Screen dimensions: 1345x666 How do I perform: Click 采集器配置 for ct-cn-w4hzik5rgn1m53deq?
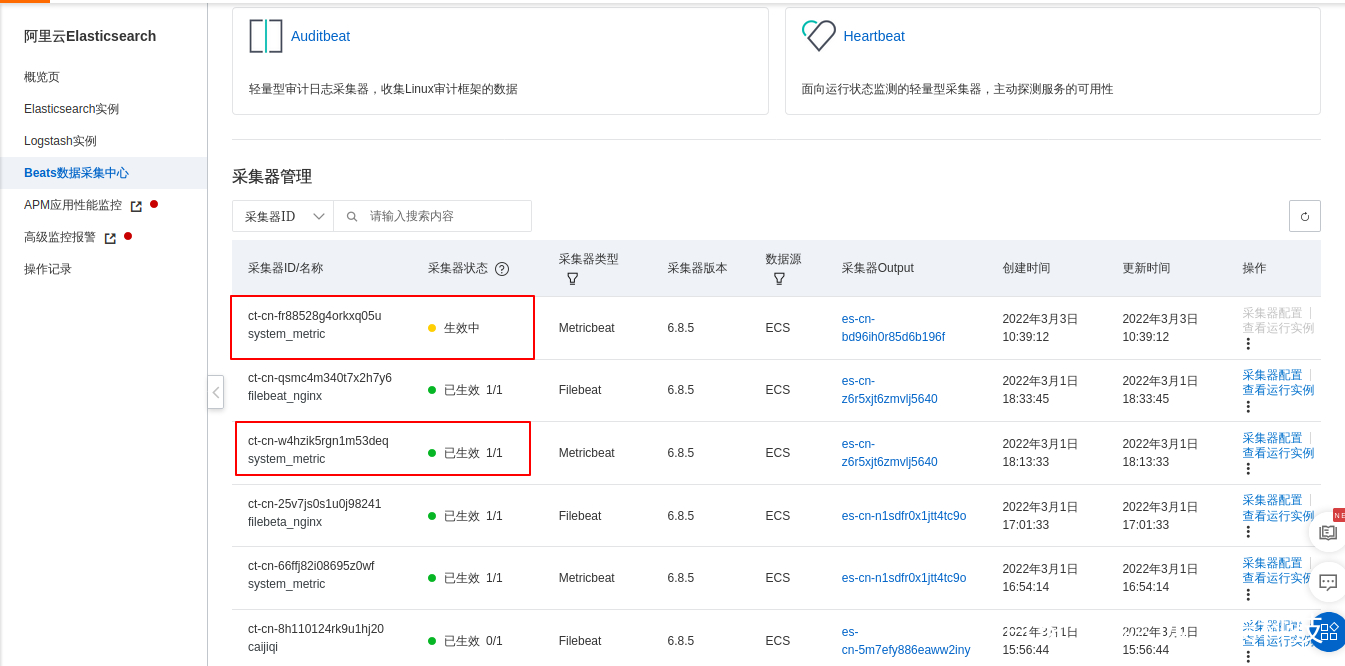tap(1272, 438)
